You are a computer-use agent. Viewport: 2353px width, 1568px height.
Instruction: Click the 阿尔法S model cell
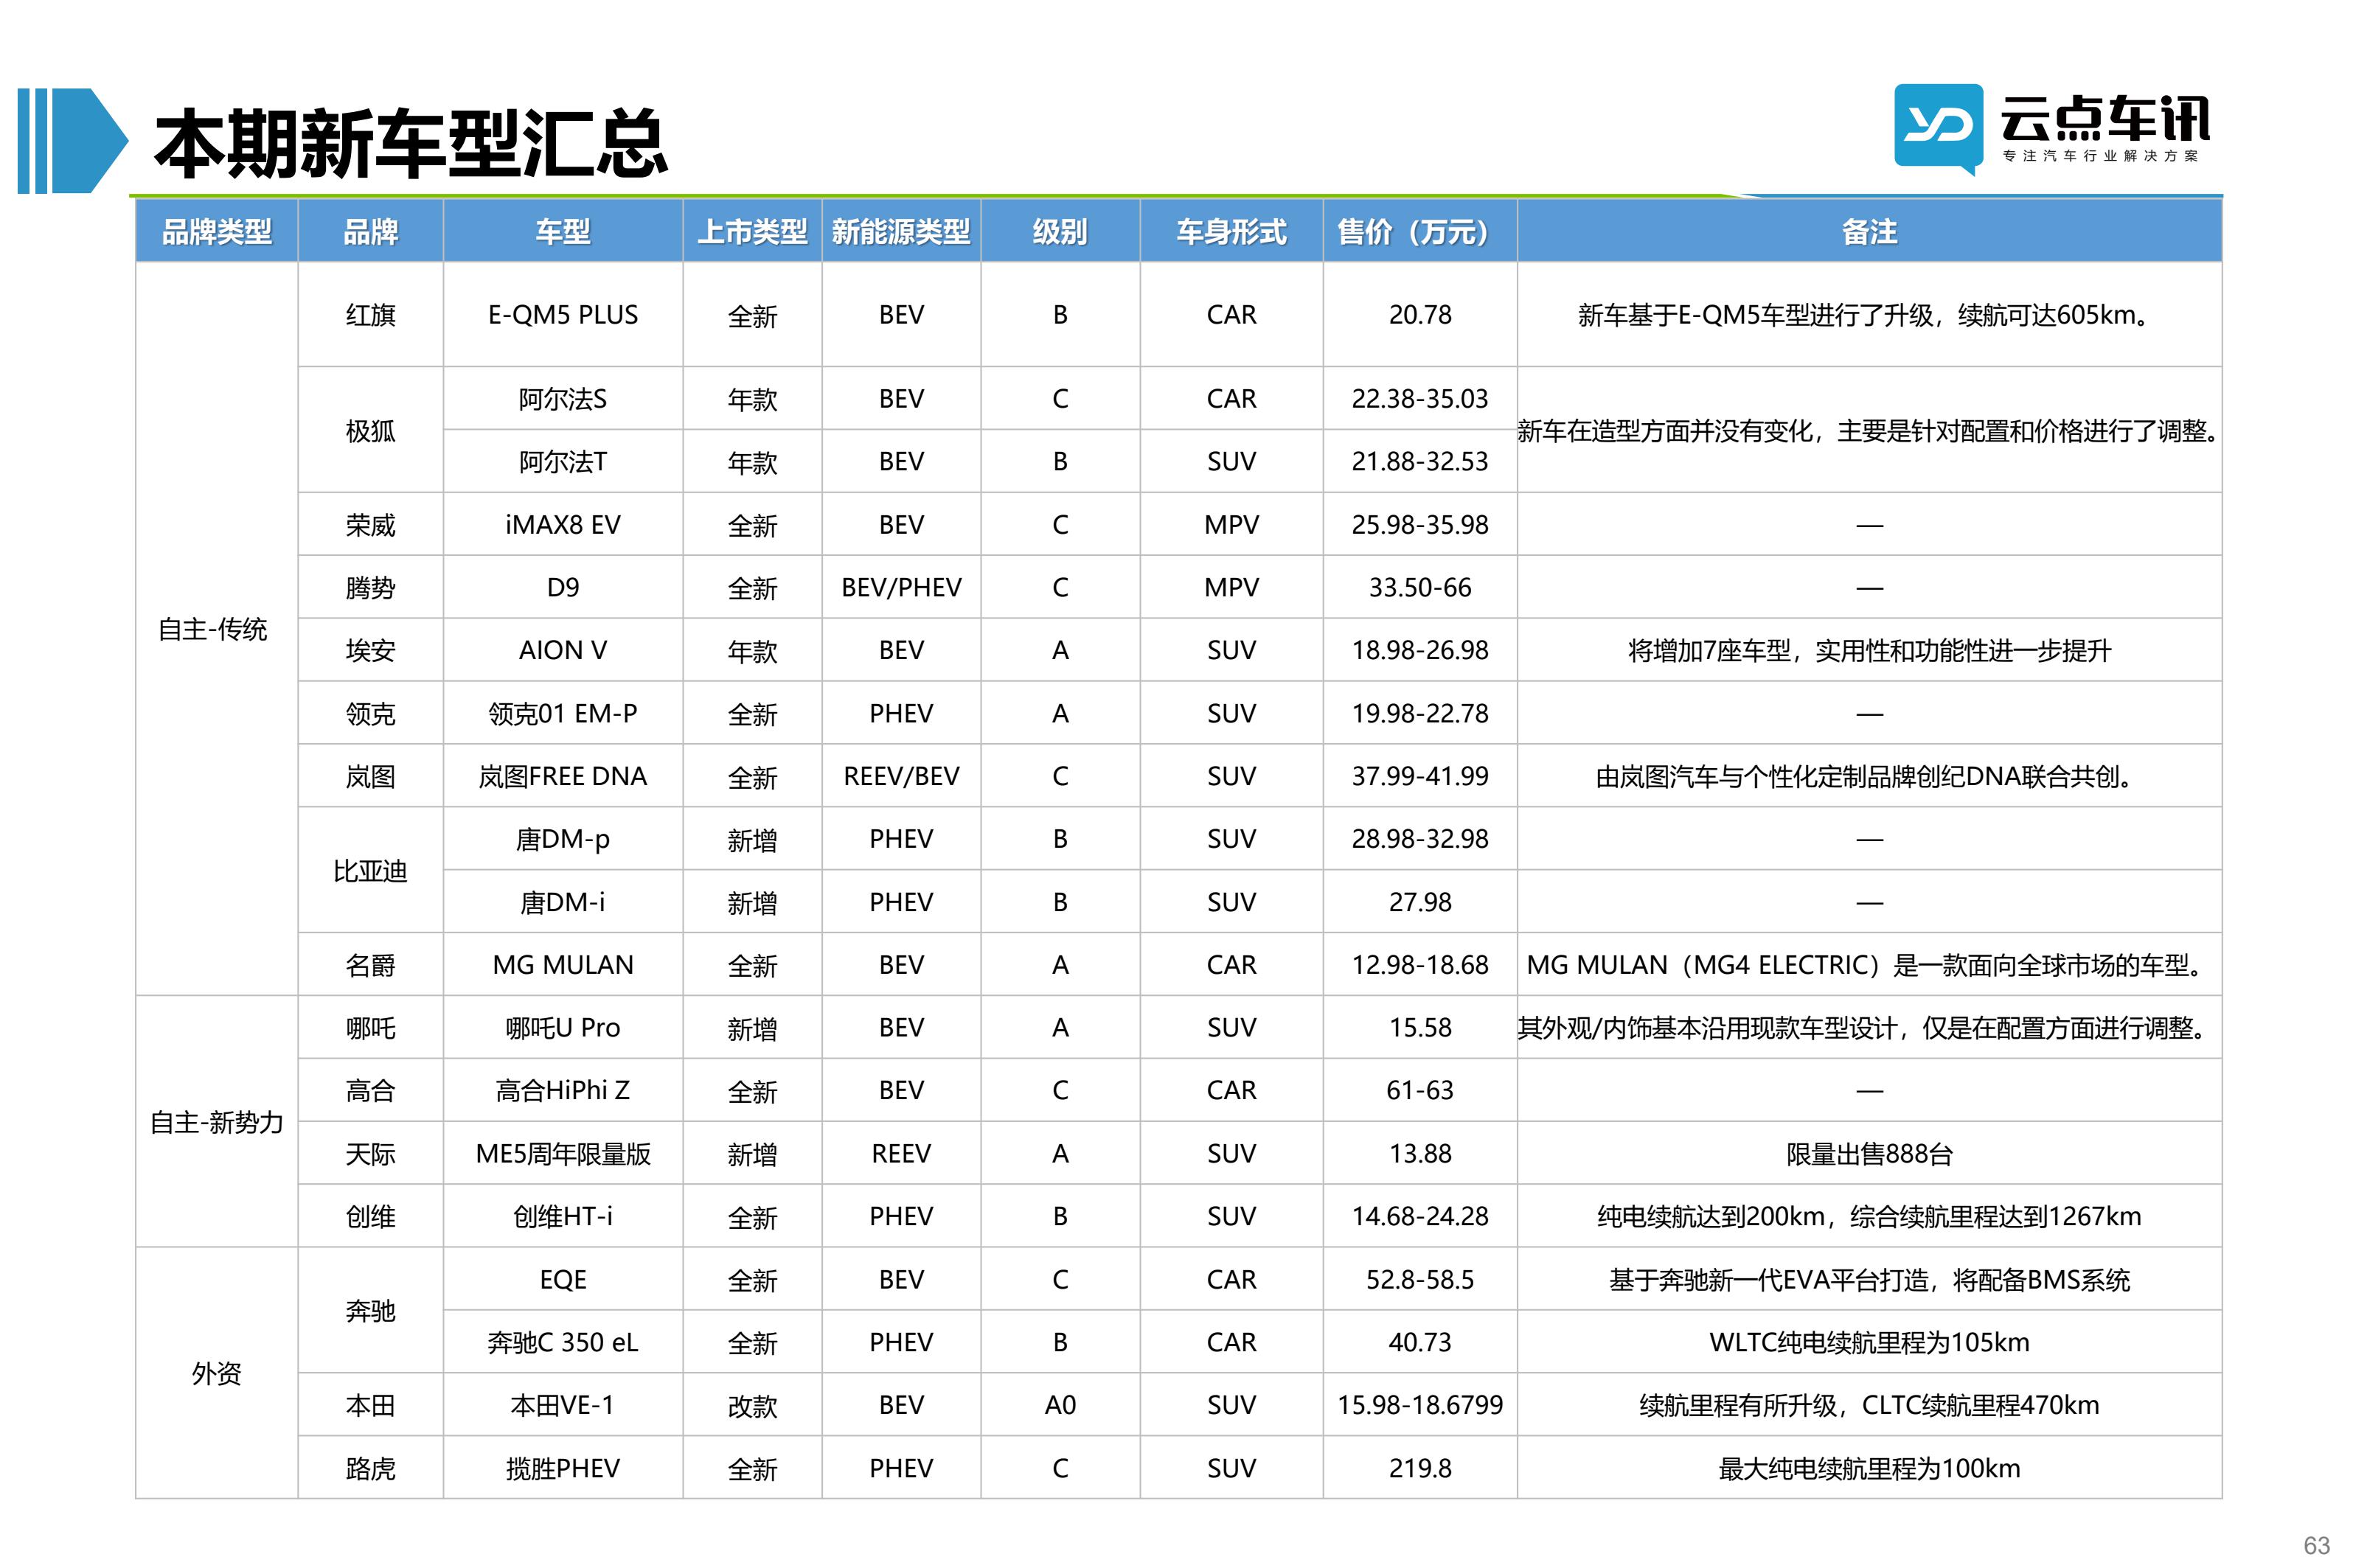(x=563, y=399)
